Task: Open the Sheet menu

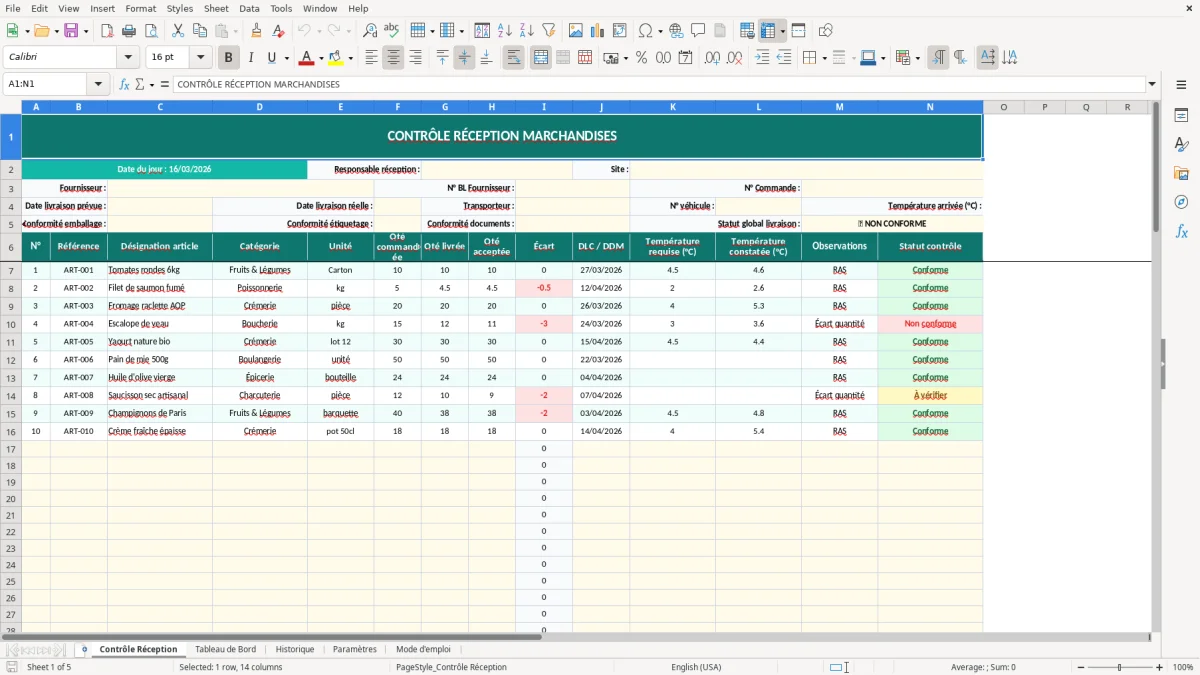Action: coord(216,8)
